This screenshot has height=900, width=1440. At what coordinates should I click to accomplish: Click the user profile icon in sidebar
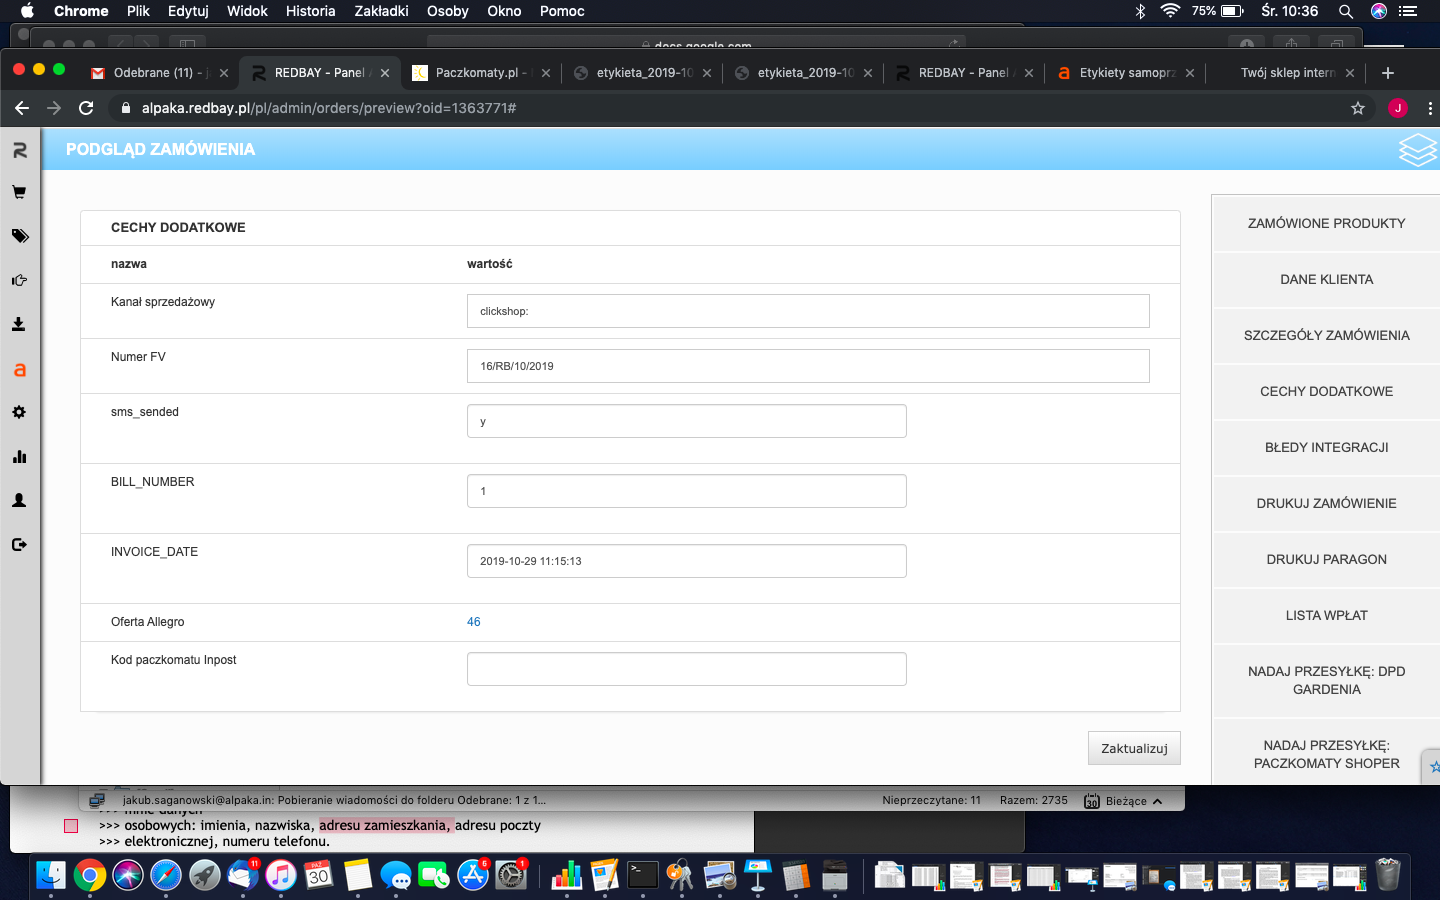tap(19, 500)
